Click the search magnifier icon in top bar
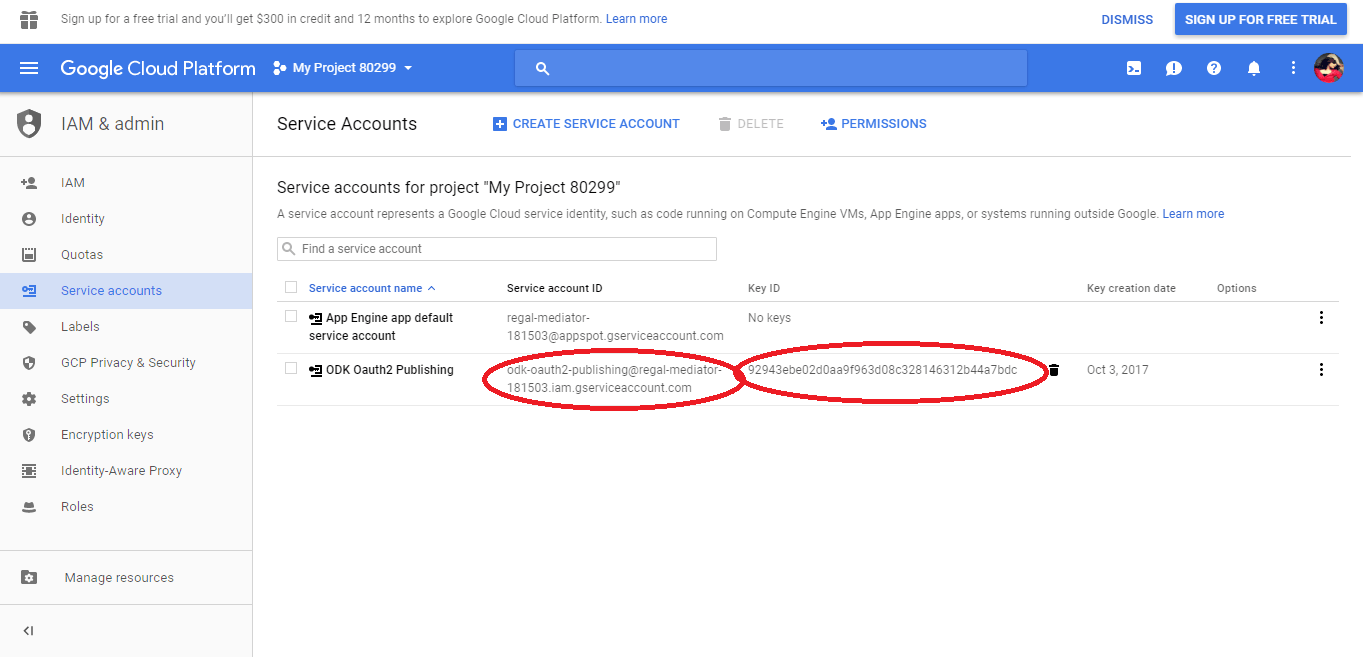The image size is (1363, 657). pyautogui.click(x=543, y=68)
